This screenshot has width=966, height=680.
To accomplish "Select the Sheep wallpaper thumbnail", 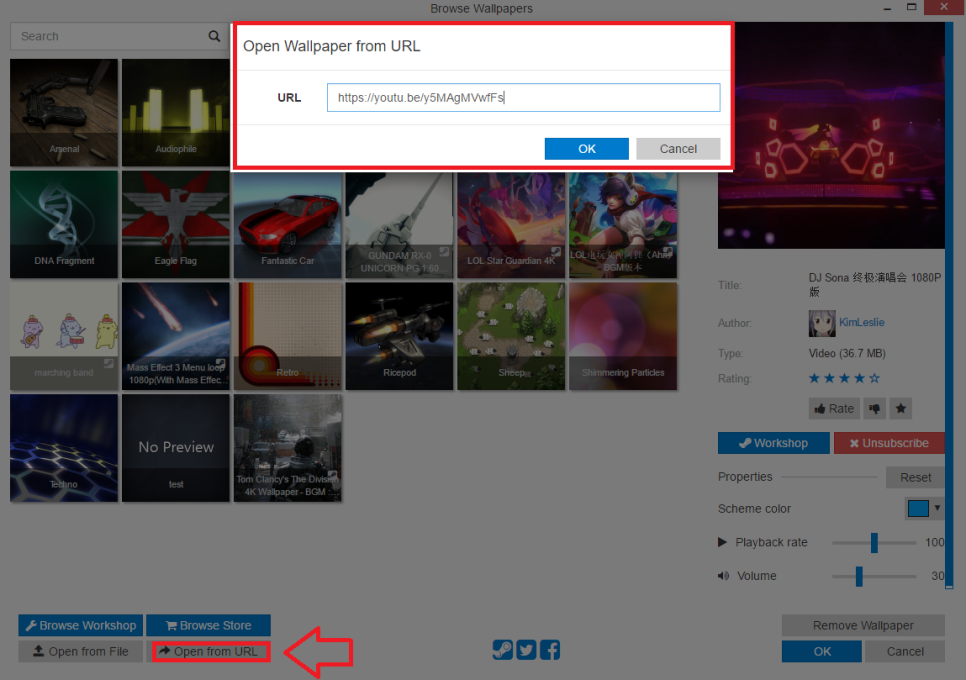I will [511, 336].
